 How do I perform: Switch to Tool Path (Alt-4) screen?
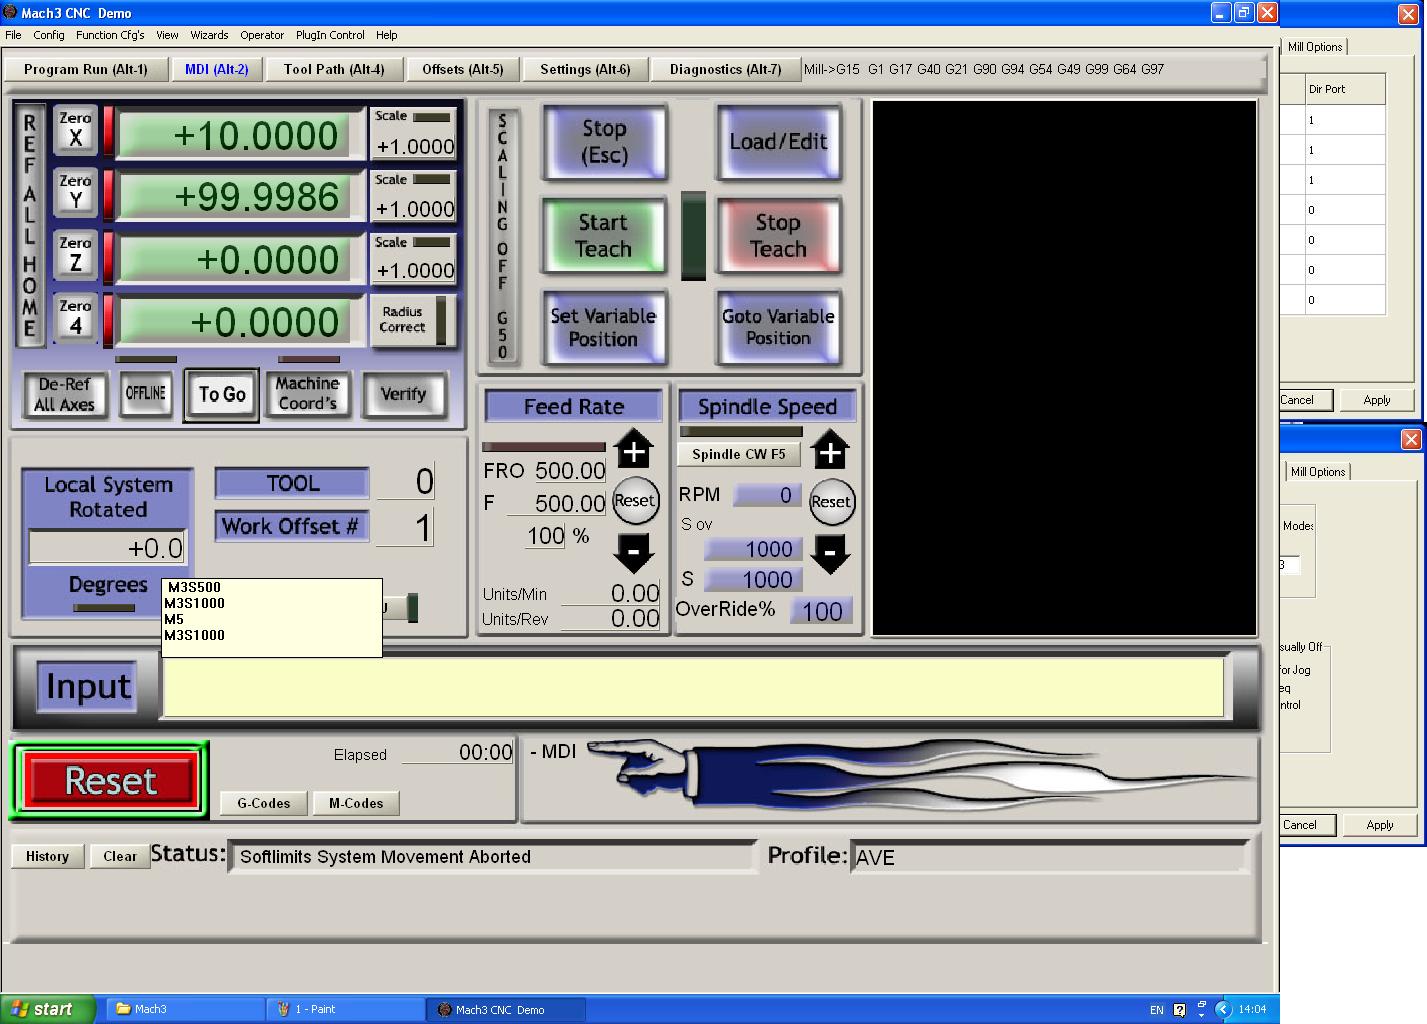pos(334,69)
